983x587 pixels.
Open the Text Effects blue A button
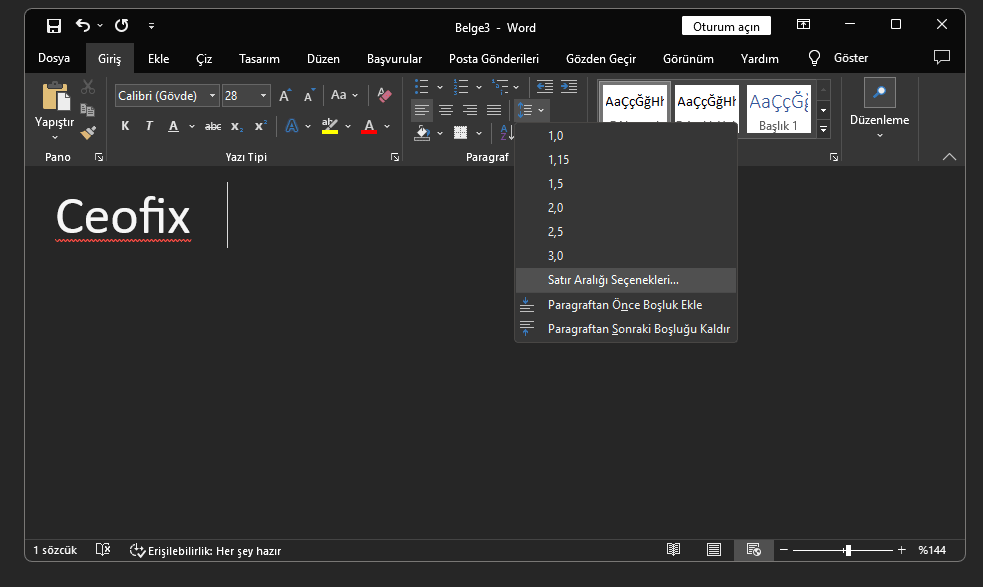(x=292, y=126)
